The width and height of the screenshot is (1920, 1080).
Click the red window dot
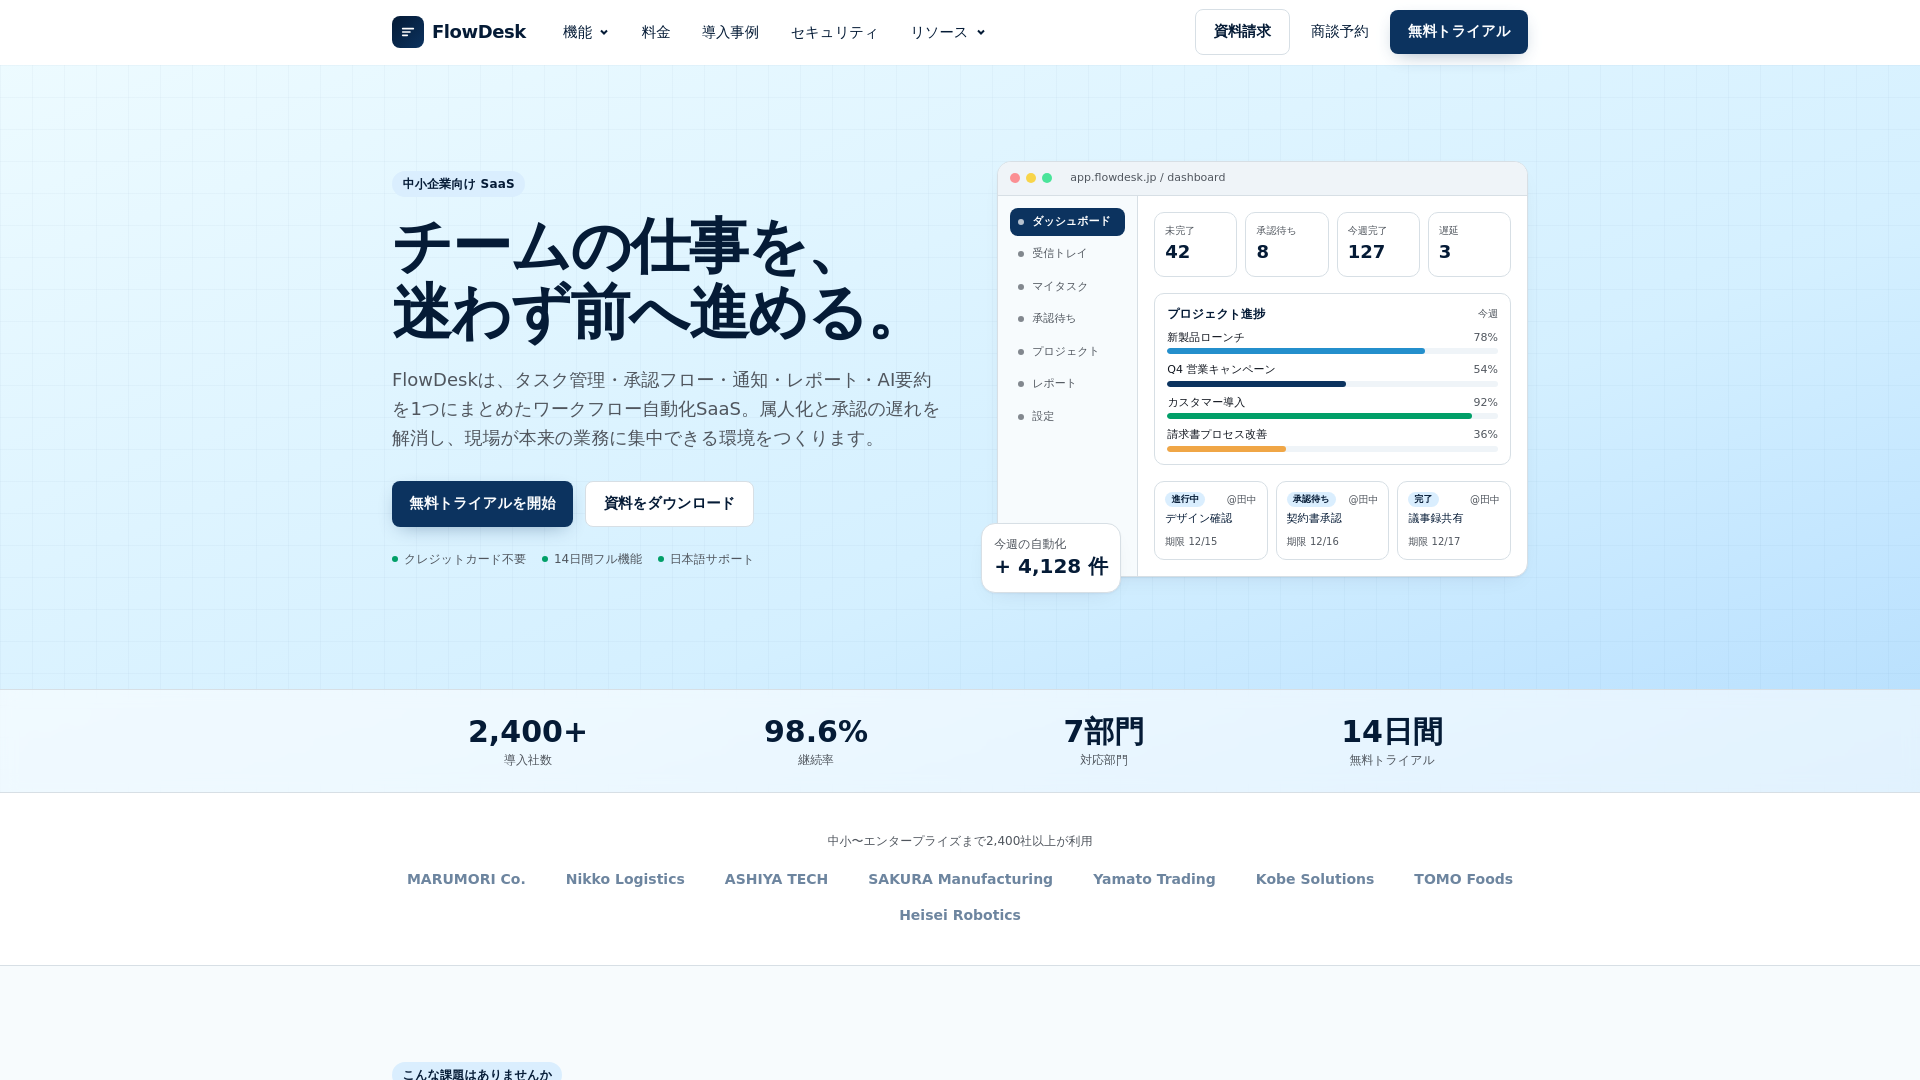coord(1015,178)
